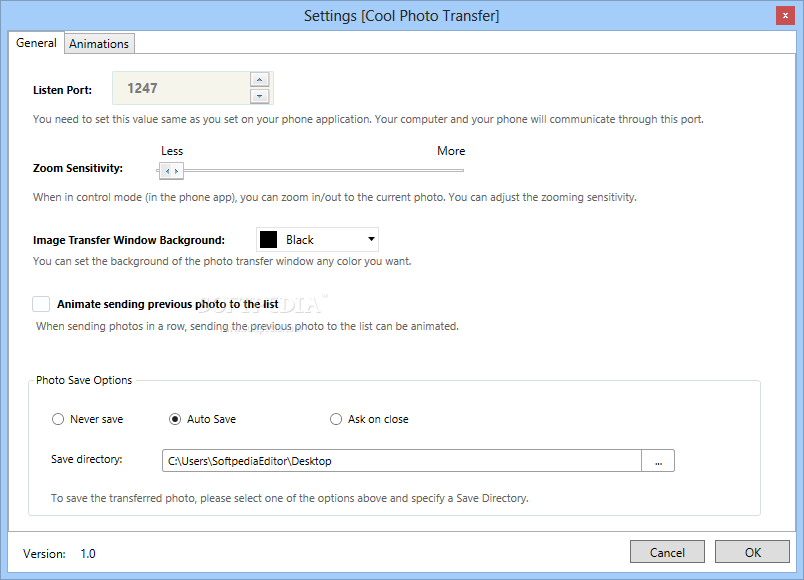
Task: Click the Zoom Sensitivity slider thumb
Action: (x=171, y=171)
